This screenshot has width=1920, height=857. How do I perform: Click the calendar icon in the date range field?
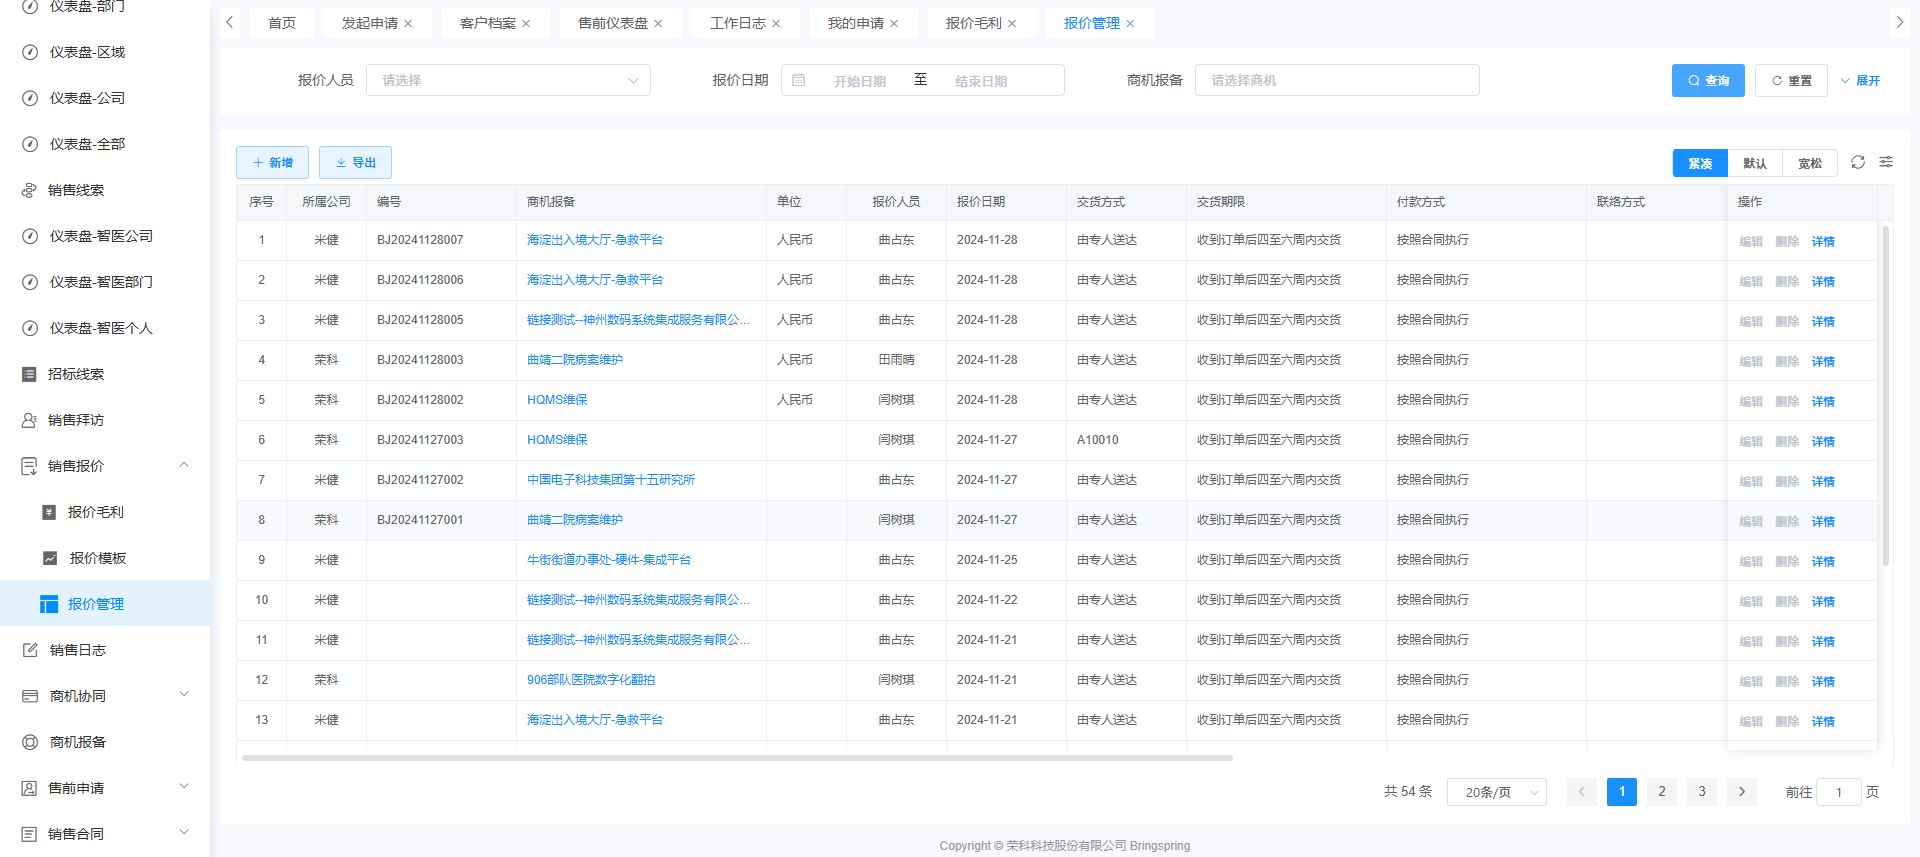coord(799,80)
